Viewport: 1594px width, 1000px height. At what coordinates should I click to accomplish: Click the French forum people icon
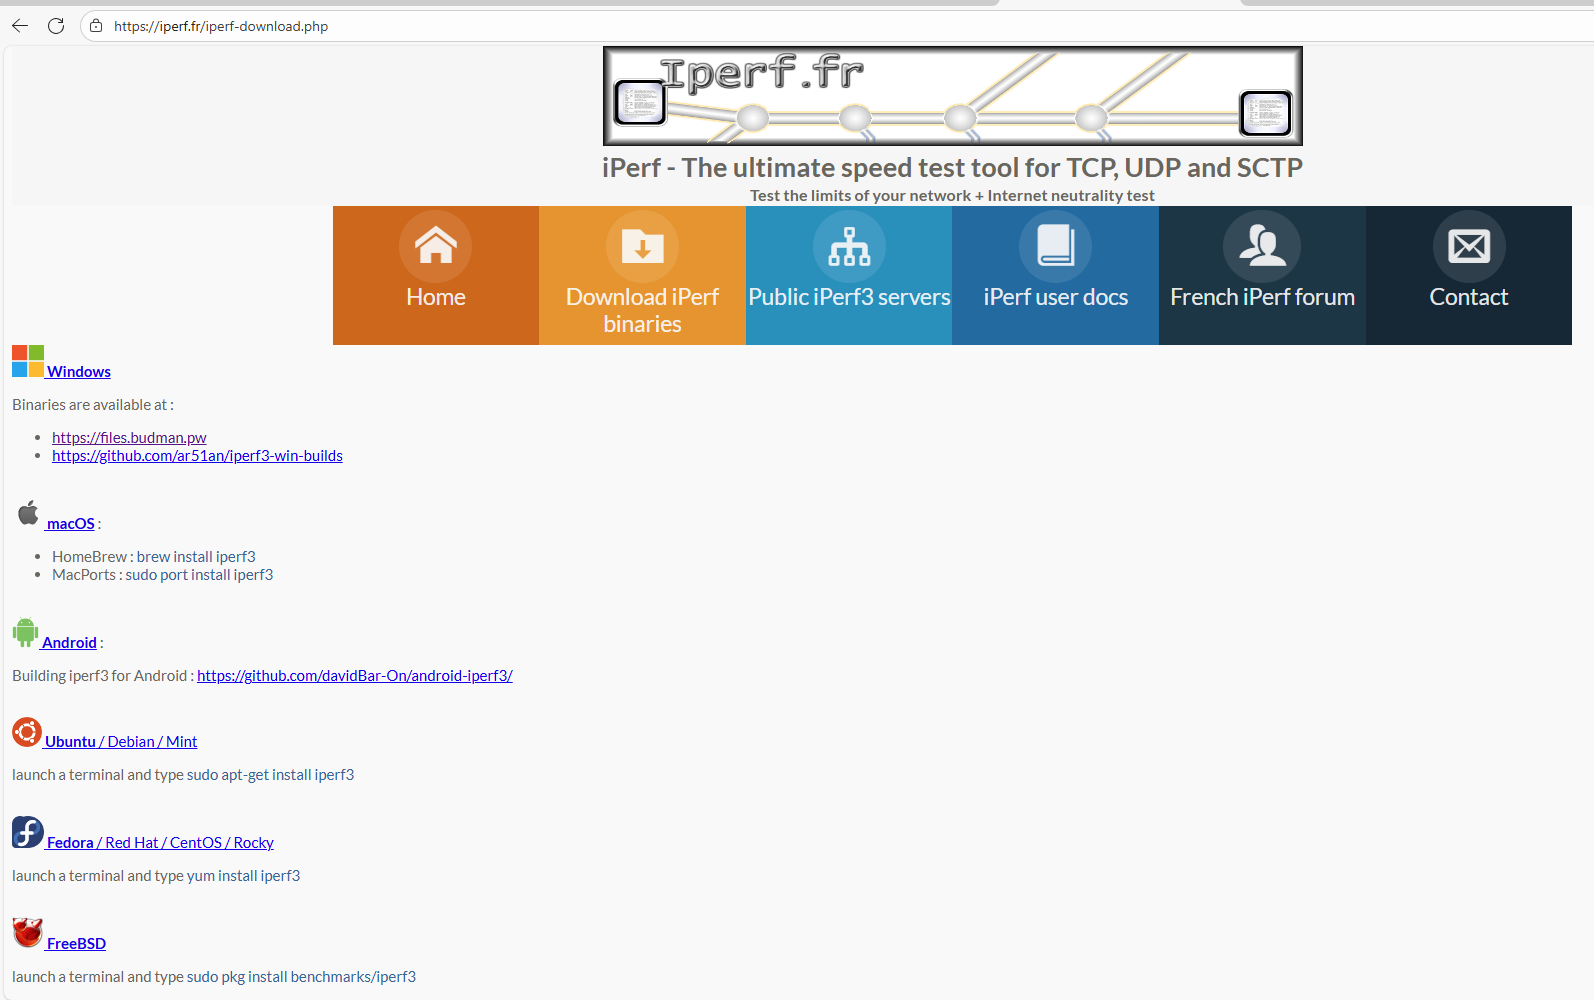pos(1262,246)
